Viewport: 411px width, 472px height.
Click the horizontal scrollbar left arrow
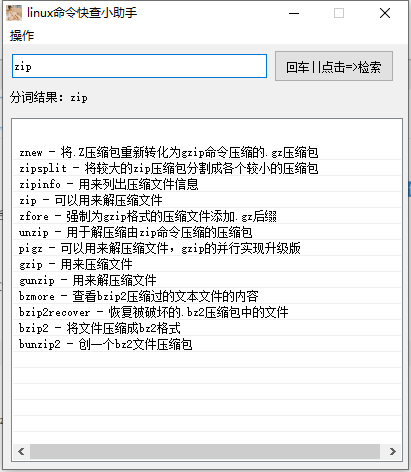(21, 451)
